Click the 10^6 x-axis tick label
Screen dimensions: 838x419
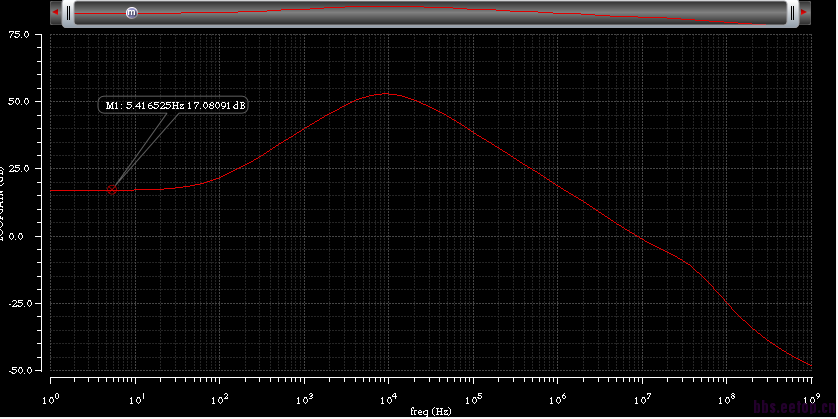coord(559,398)
